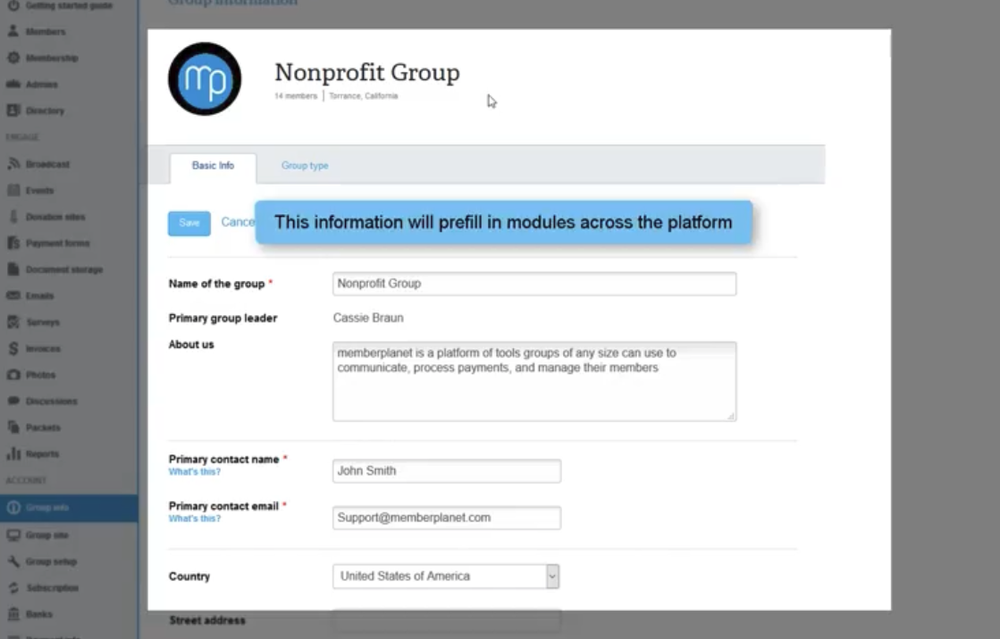This screenshot has height=639, width=1000.
Task: Click the Cassie Braun leader name
Action: 368,318
